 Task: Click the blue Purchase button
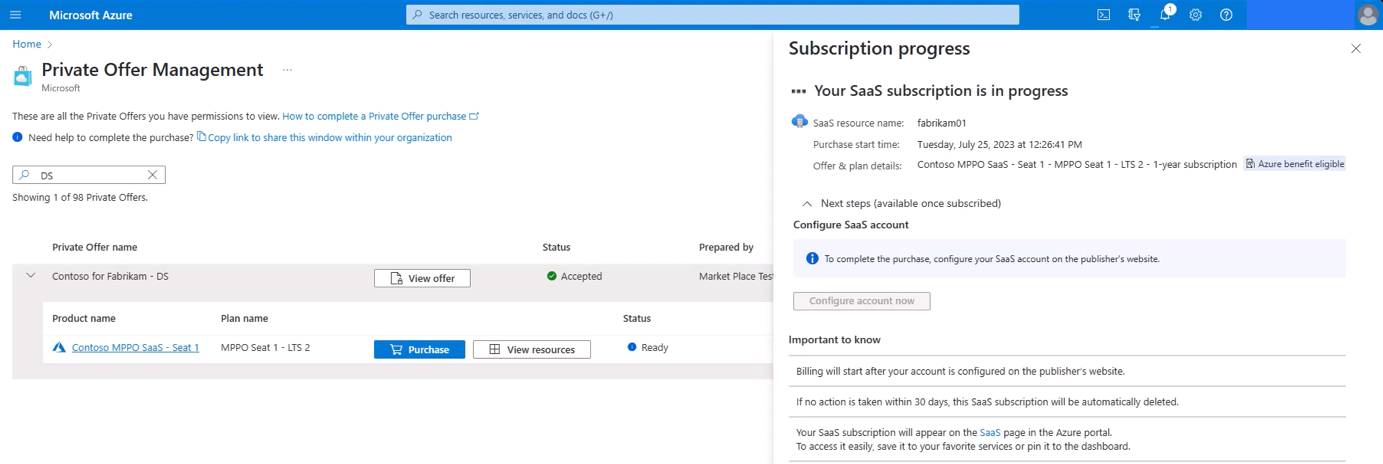tap(419, 349)
